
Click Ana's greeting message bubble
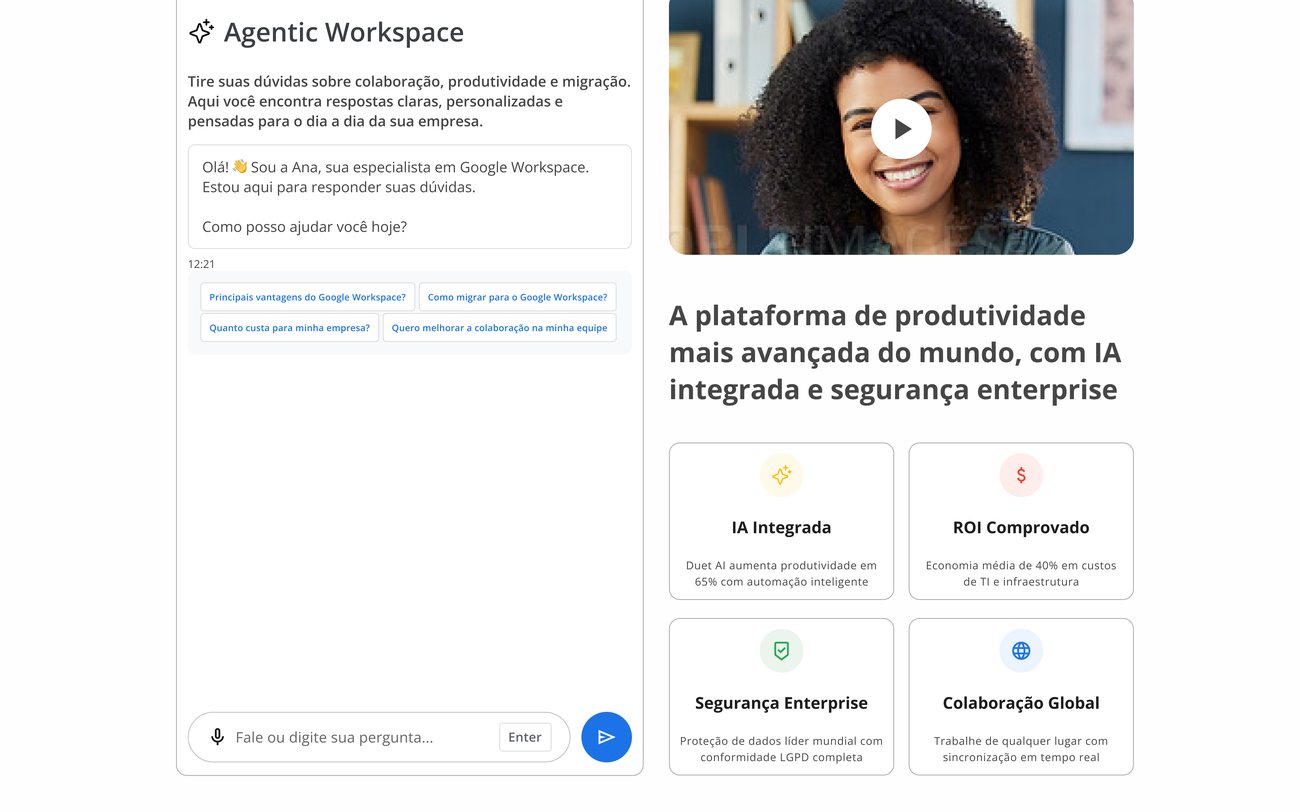[x=410, y=197]
